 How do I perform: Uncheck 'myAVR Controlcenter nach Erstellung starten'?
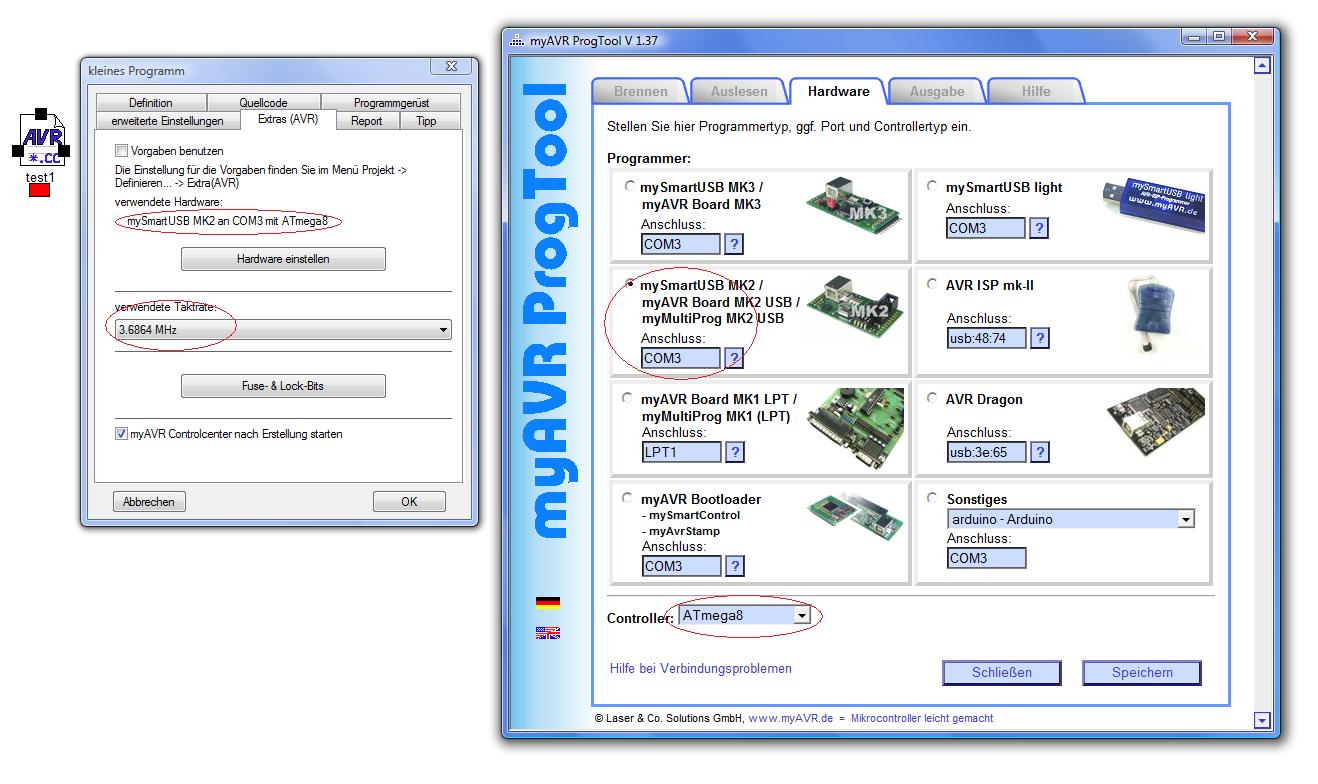point(122,434)
